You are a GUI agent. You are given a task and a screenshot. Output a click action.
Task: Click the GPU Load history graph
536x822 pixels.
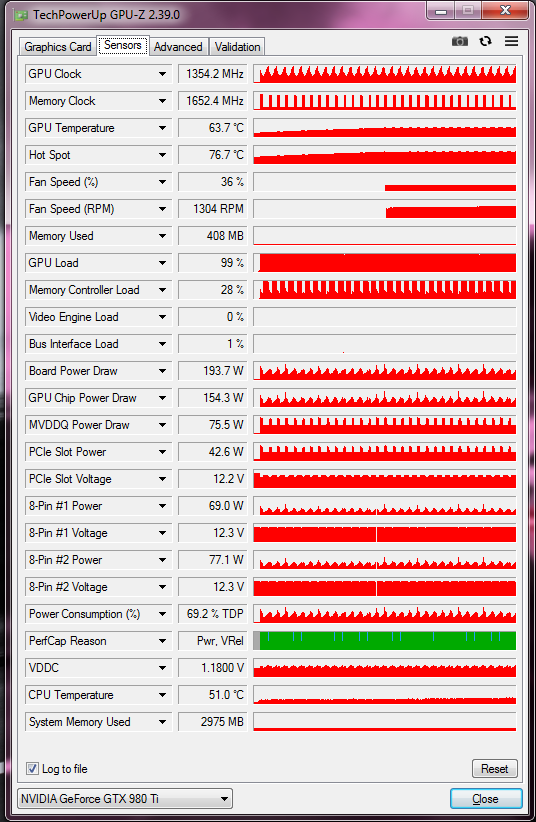tap(384, 263)
